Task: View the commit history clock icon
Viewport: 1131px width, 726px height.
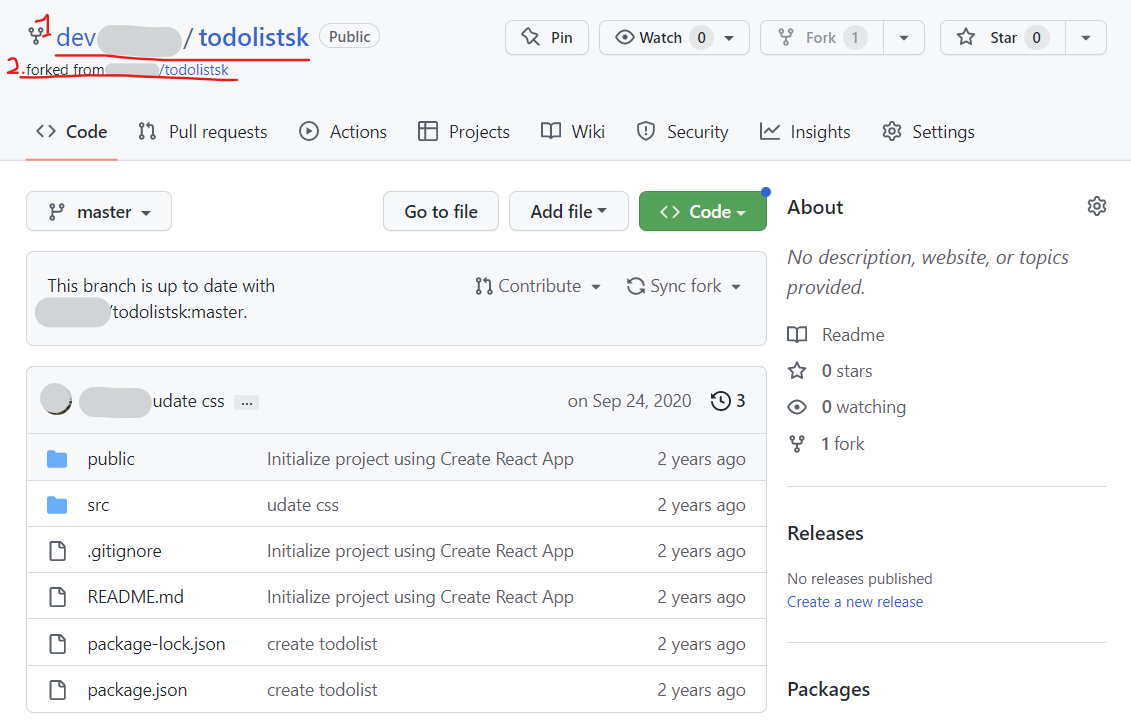Action: coord(721,401)
